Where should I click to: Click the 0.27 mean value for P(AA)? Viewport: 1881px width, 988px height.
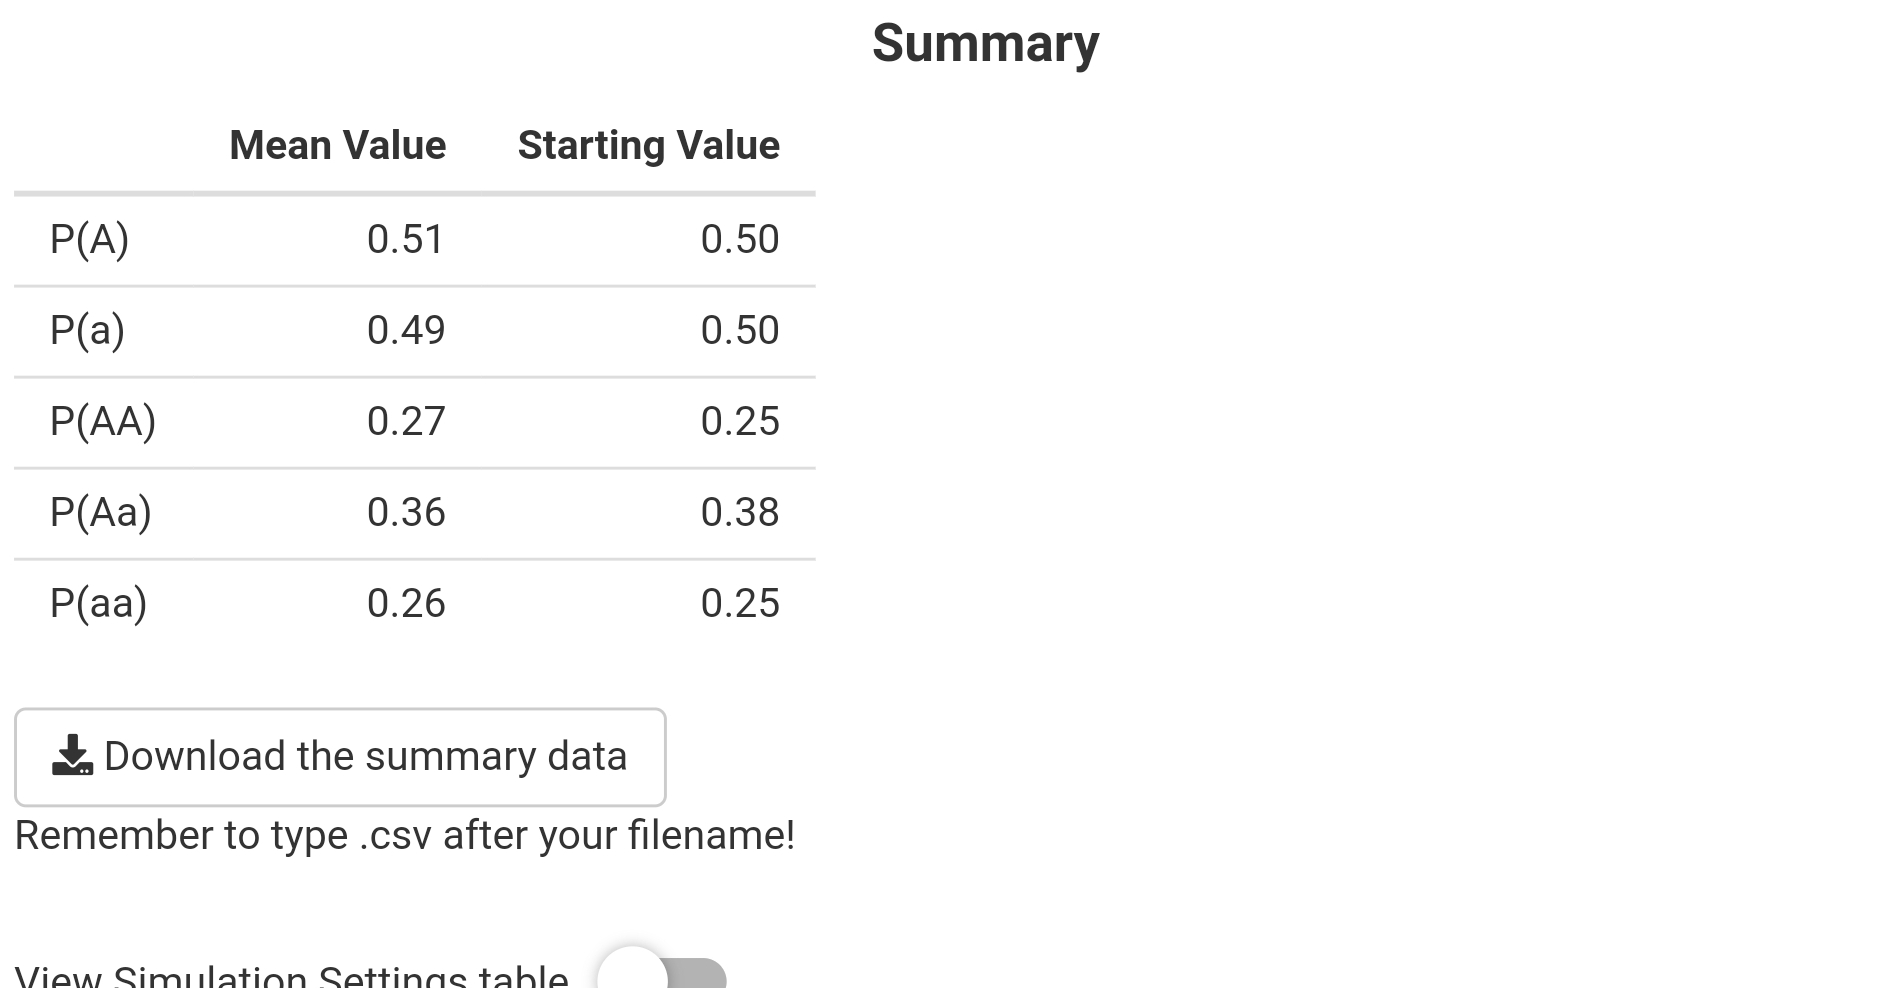[x=405, y=421]
